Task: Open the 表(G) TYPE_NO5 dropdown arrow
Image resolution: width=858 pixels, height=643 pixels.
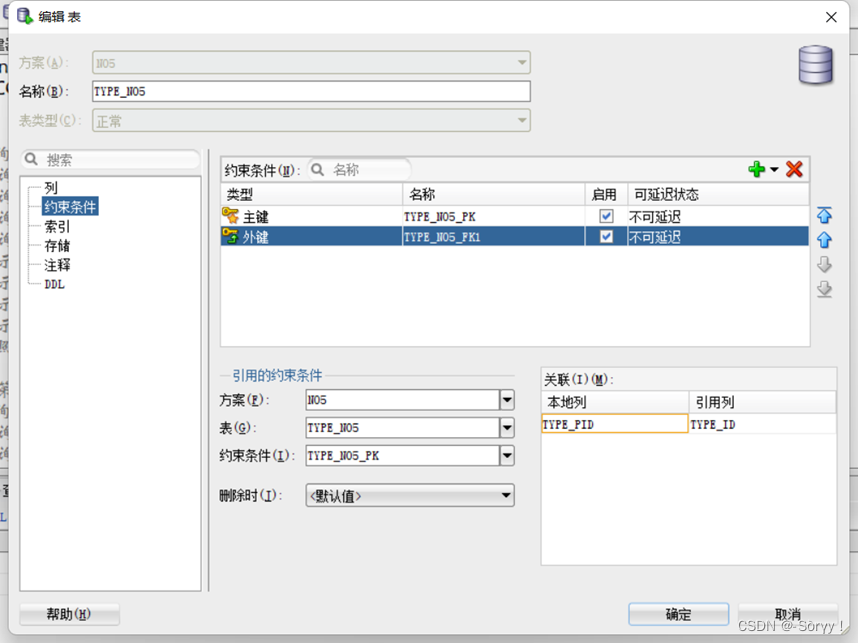Action: click(507, 427)
